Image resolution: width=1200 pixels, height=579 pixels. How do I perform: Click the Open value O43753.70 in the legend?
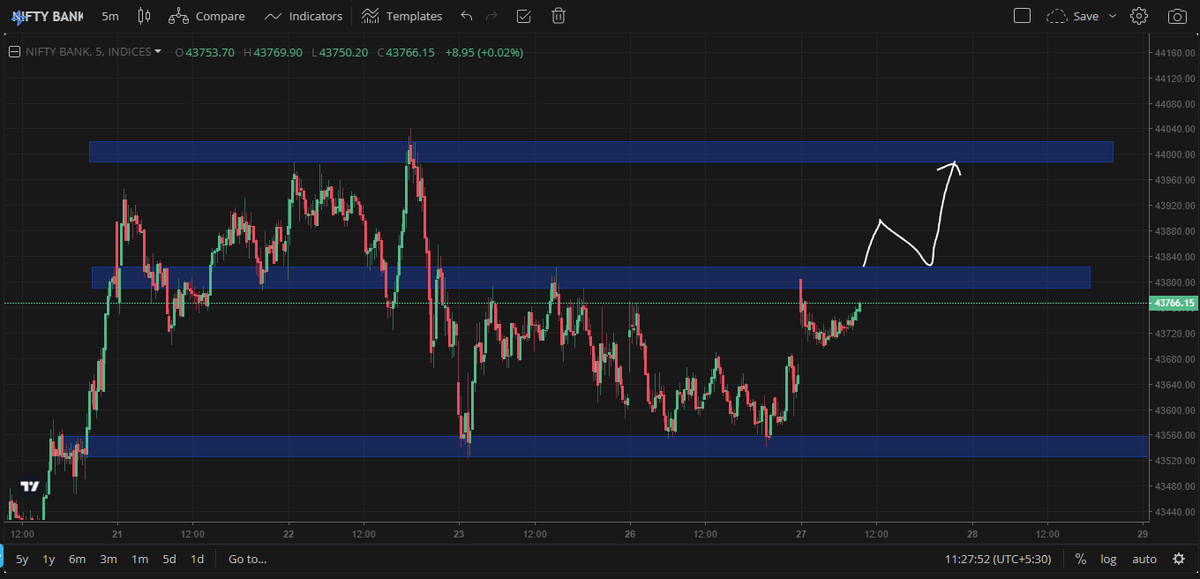(x=205, y=52)
